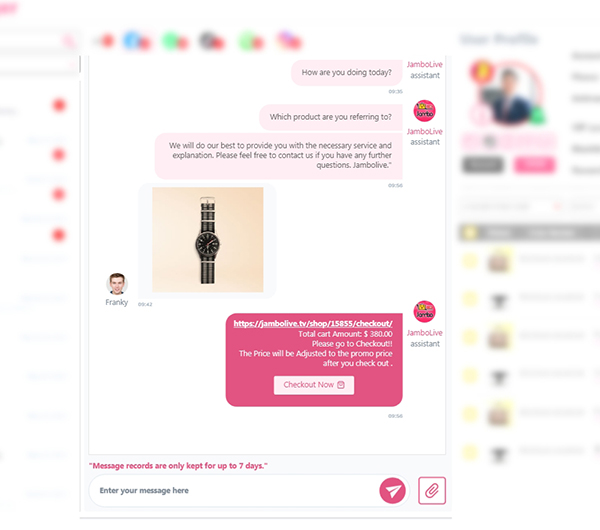Screen dimensions: 600x530
Task: Open the jambolive.tv checkout link
Action: tap(313, 323)
